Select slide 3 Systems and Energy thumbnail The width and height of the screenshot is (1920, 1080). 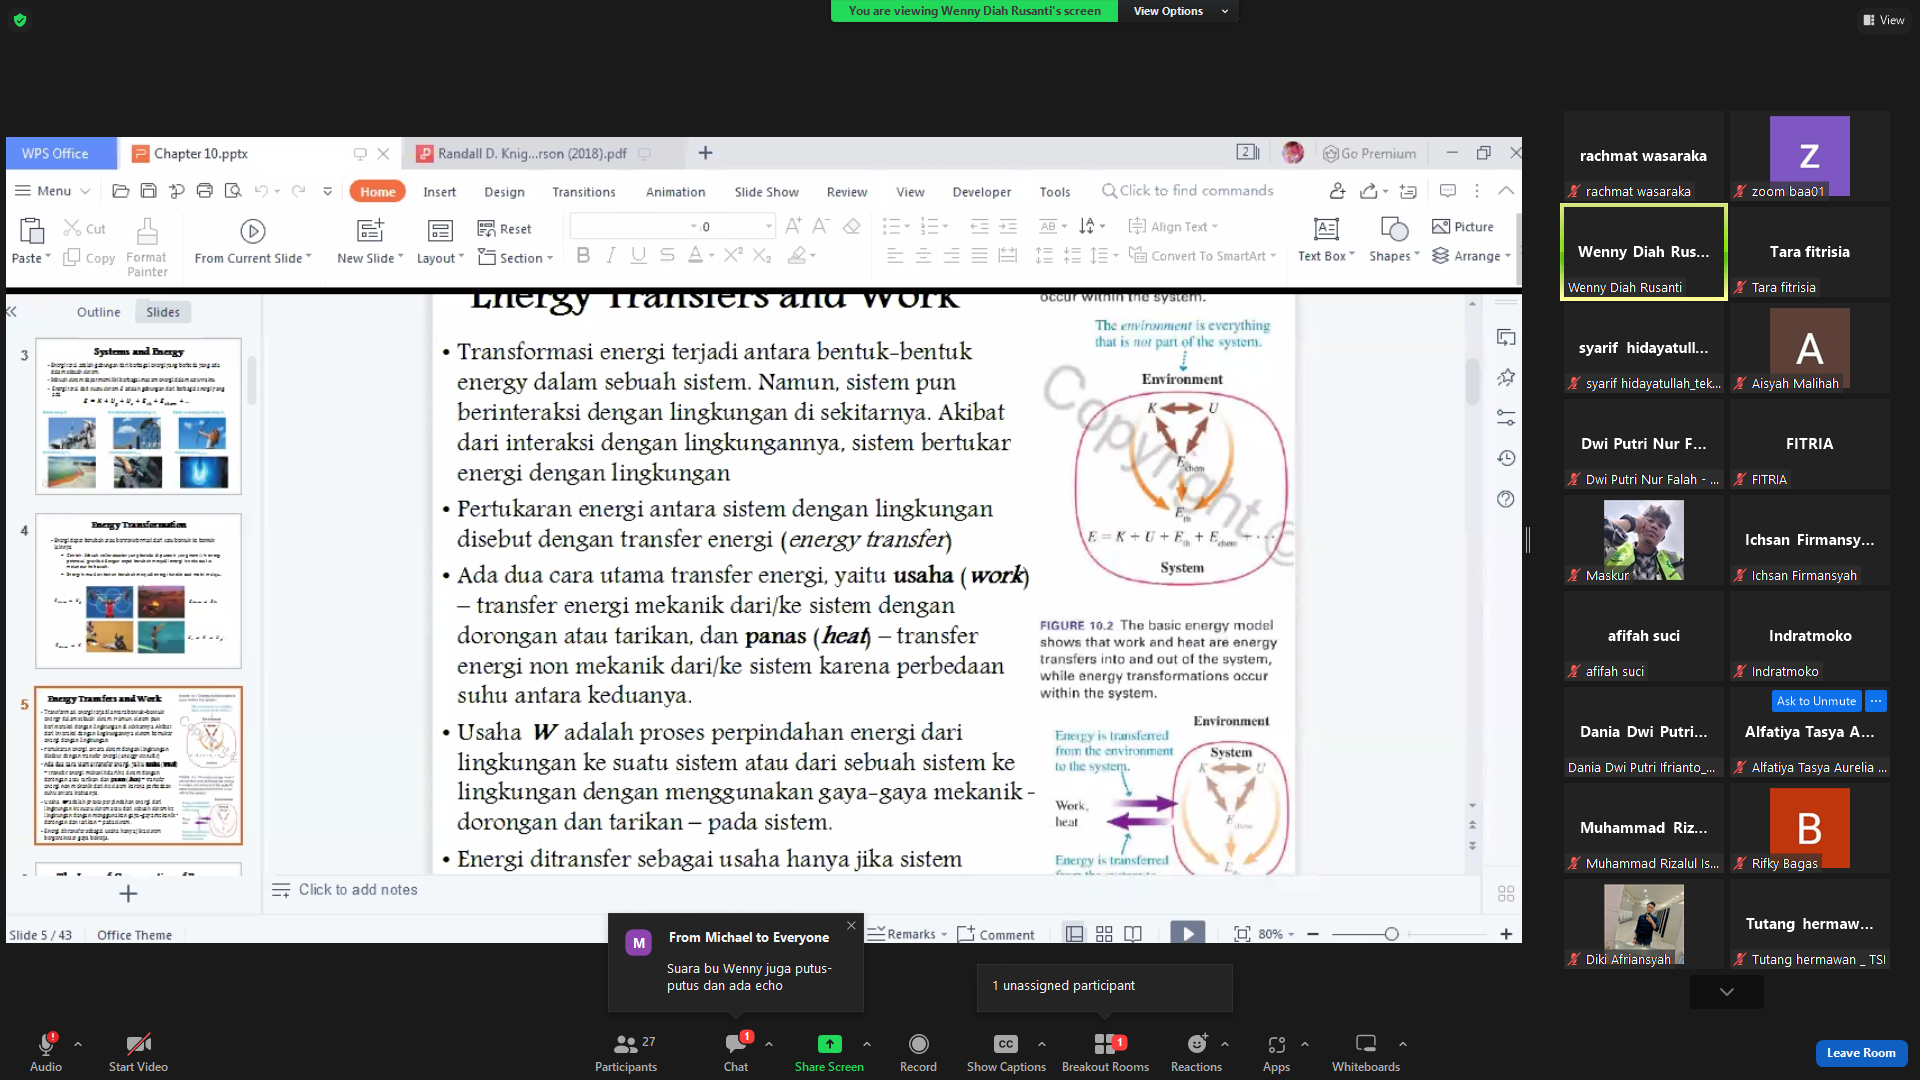tap(139, 416)
